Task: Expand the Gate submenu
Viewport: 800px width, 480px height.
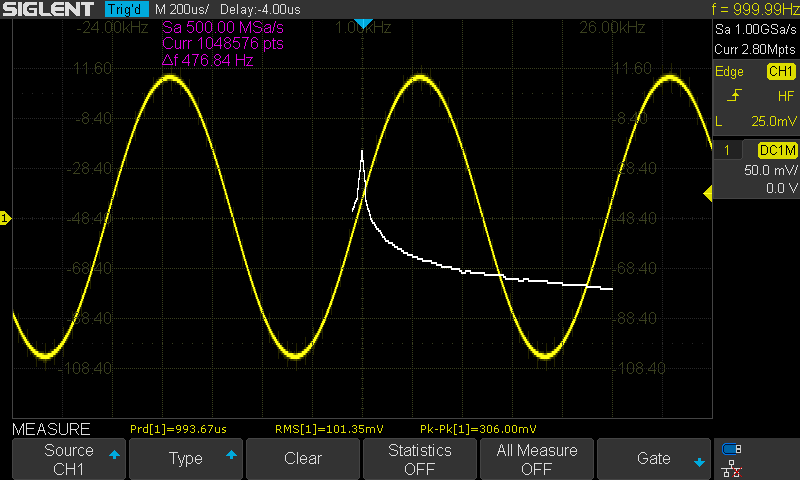Action: point(654,459)
